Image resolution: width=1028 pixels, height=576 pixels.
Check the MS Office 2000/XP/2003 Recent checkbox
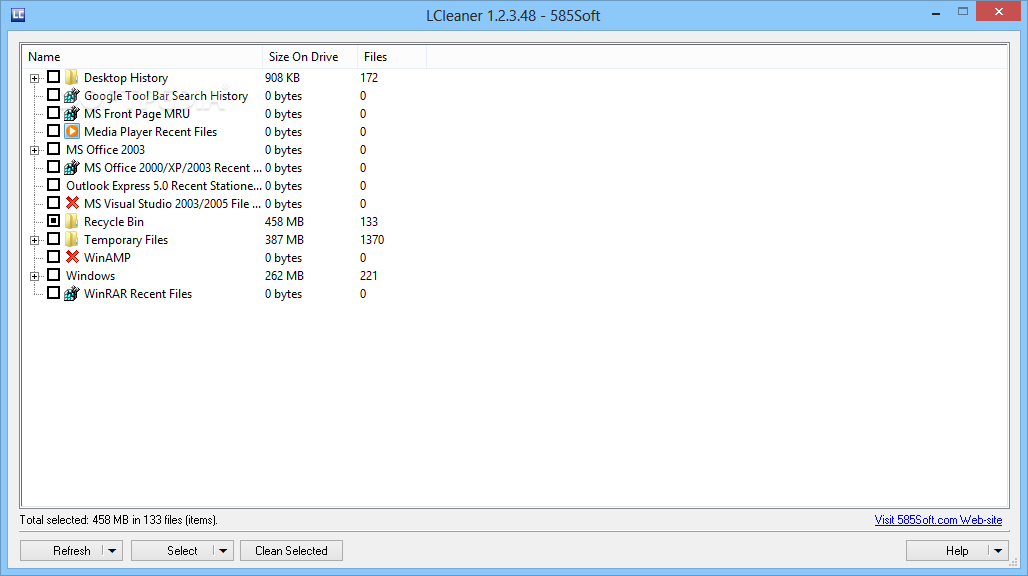click(54, 167)
